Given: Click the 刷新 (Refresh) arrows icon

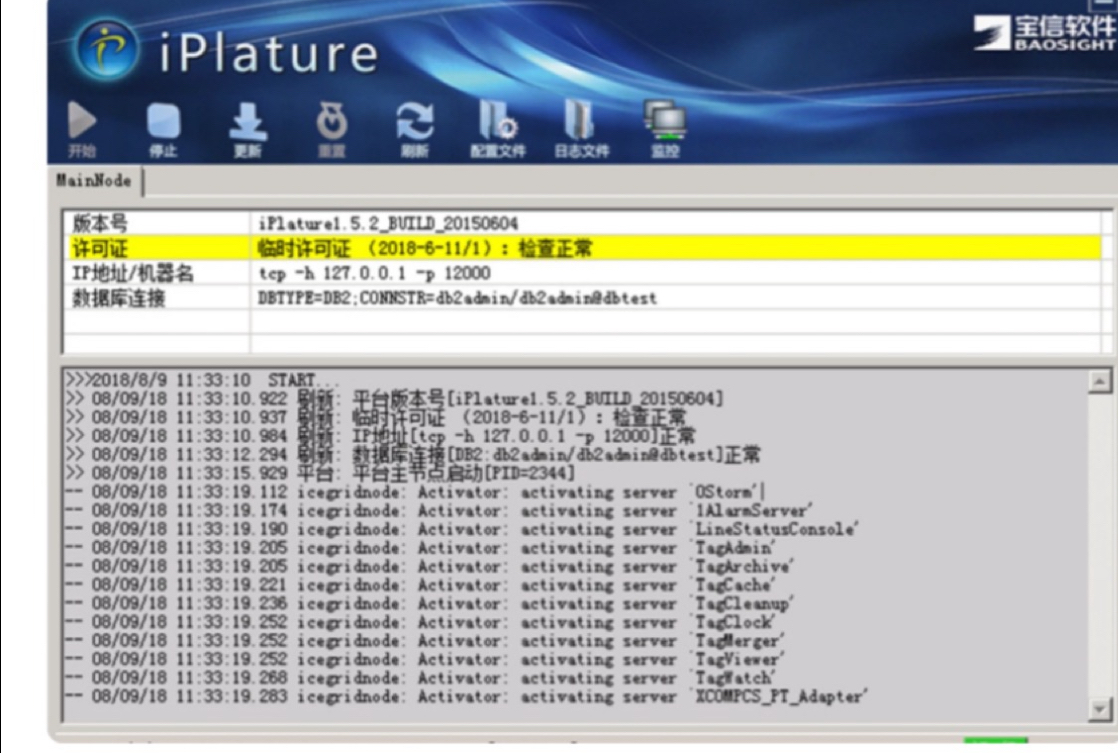Looking at the screenshot, I should [415, 121].
